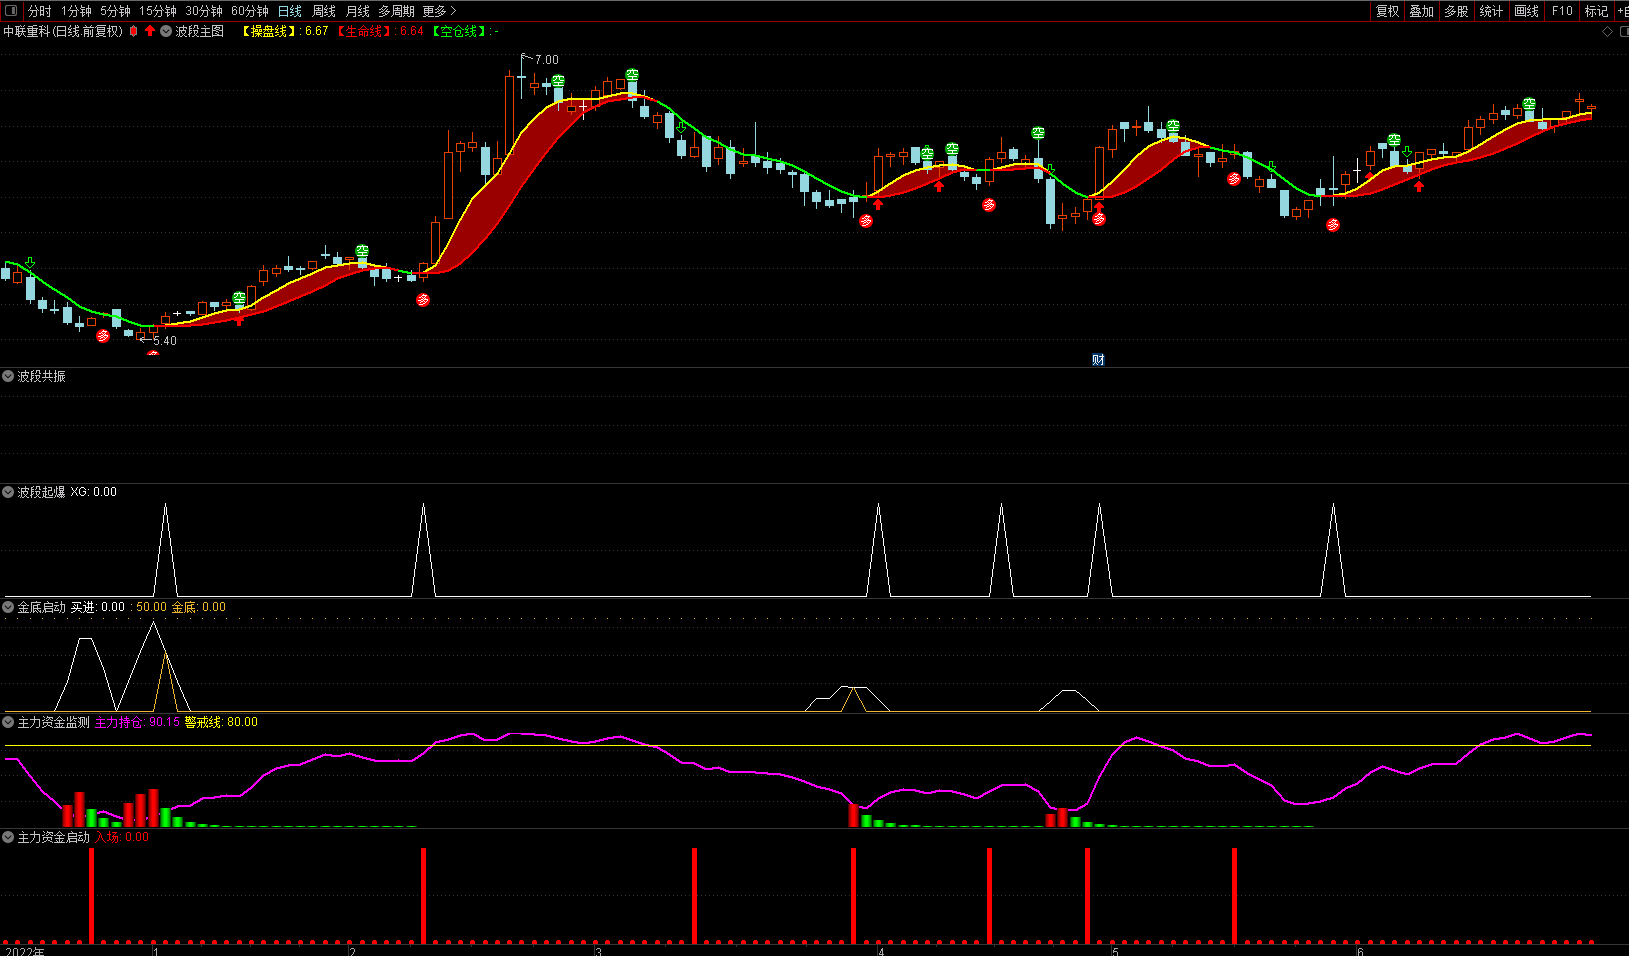Expand the 金底启动 indicator menu
Image resolution: width=1629 pixels, height=956 pixels.
(8, 607)
